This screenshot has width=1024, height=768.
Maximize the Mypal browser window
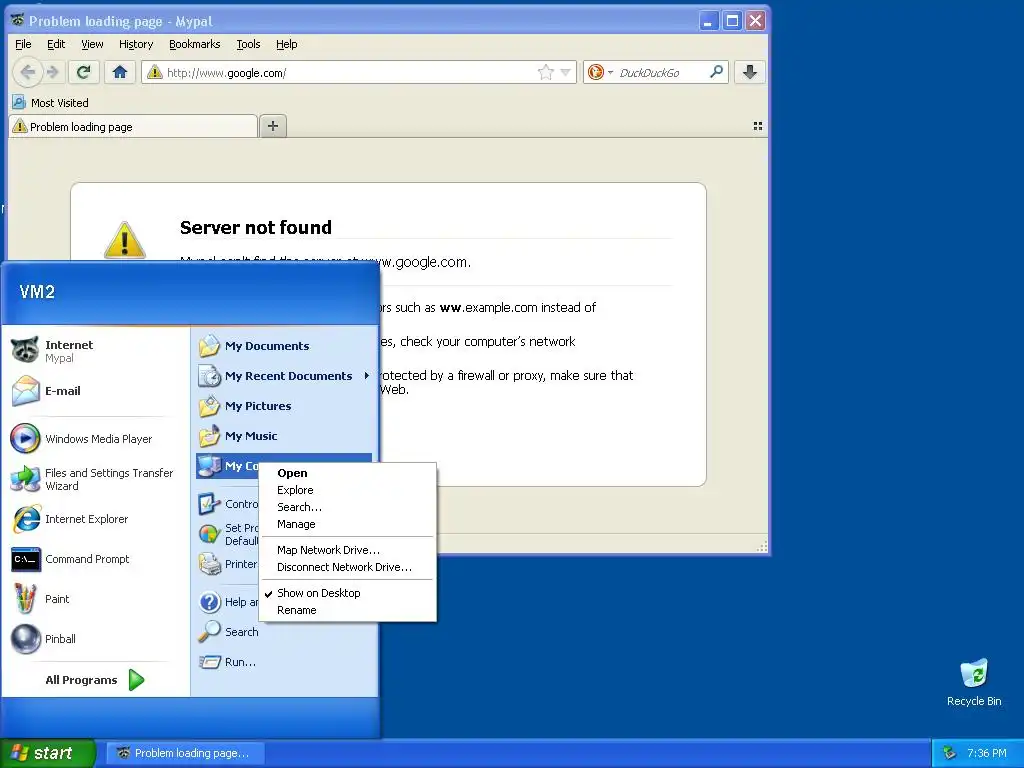(733, 21)
